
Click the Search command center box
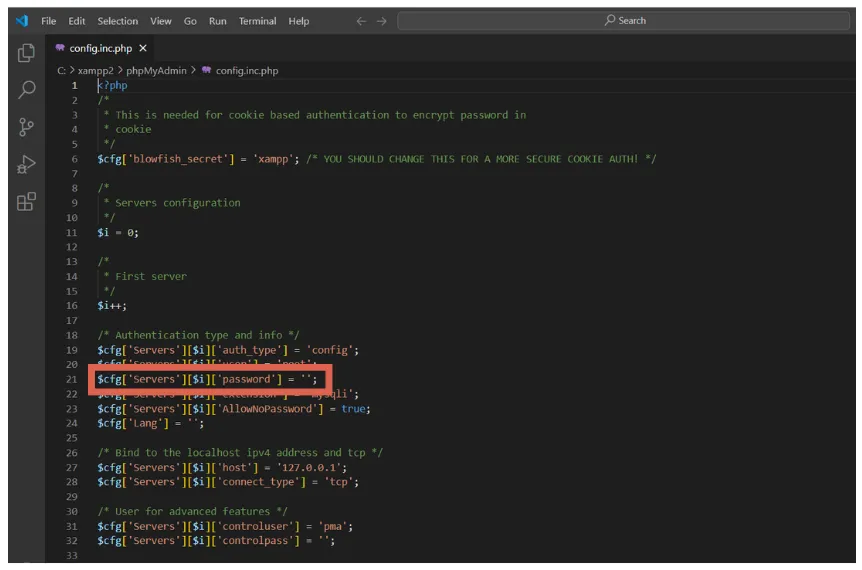623,21
